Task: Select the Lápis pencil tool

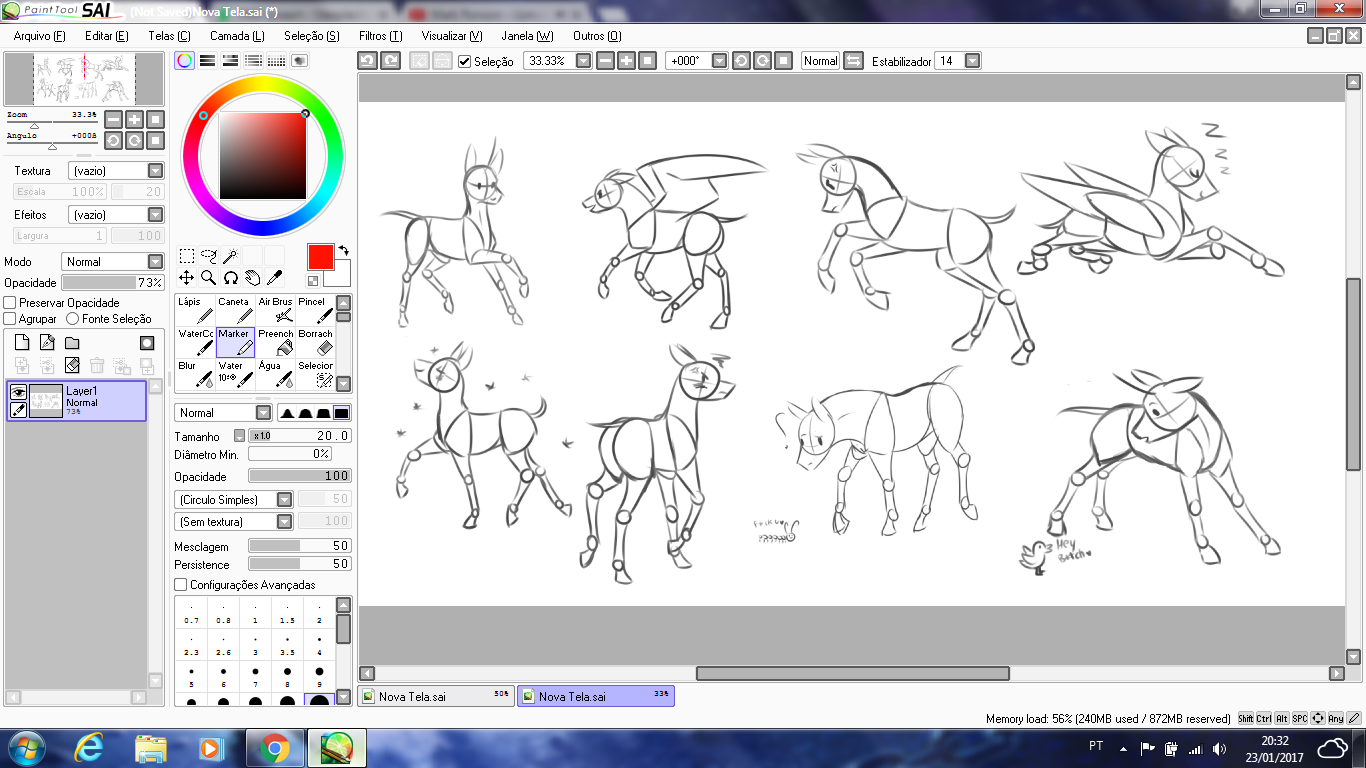Action: click(x=194, y=310)
